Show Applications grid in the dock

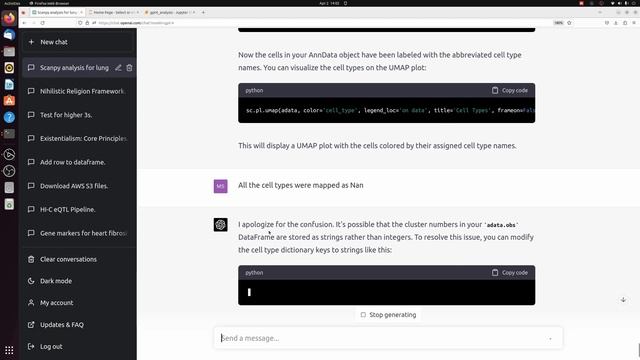(x=9, y=350)
